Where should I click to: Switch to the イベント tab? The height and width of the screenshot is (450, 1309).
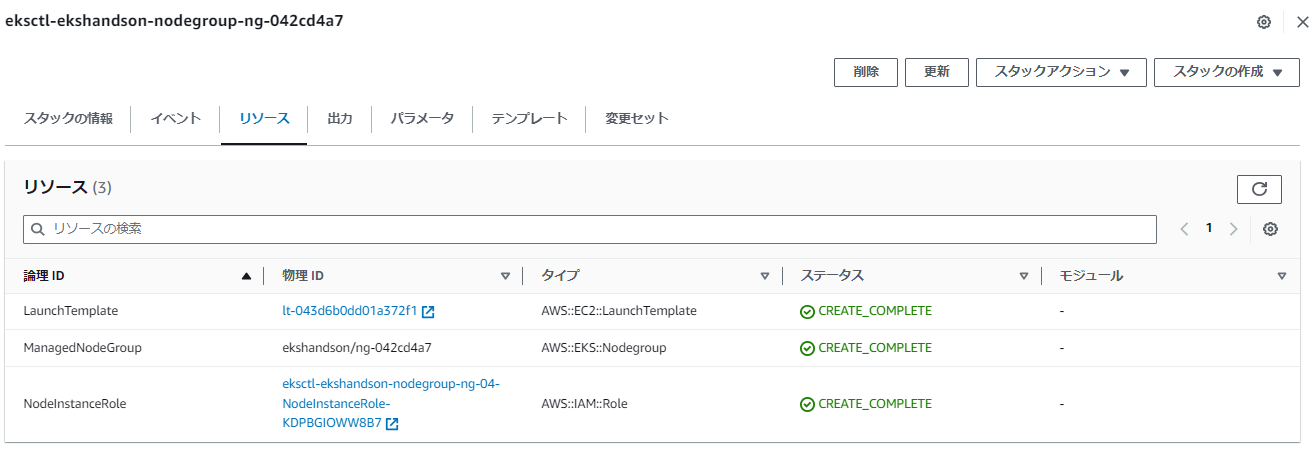(175, 118)
